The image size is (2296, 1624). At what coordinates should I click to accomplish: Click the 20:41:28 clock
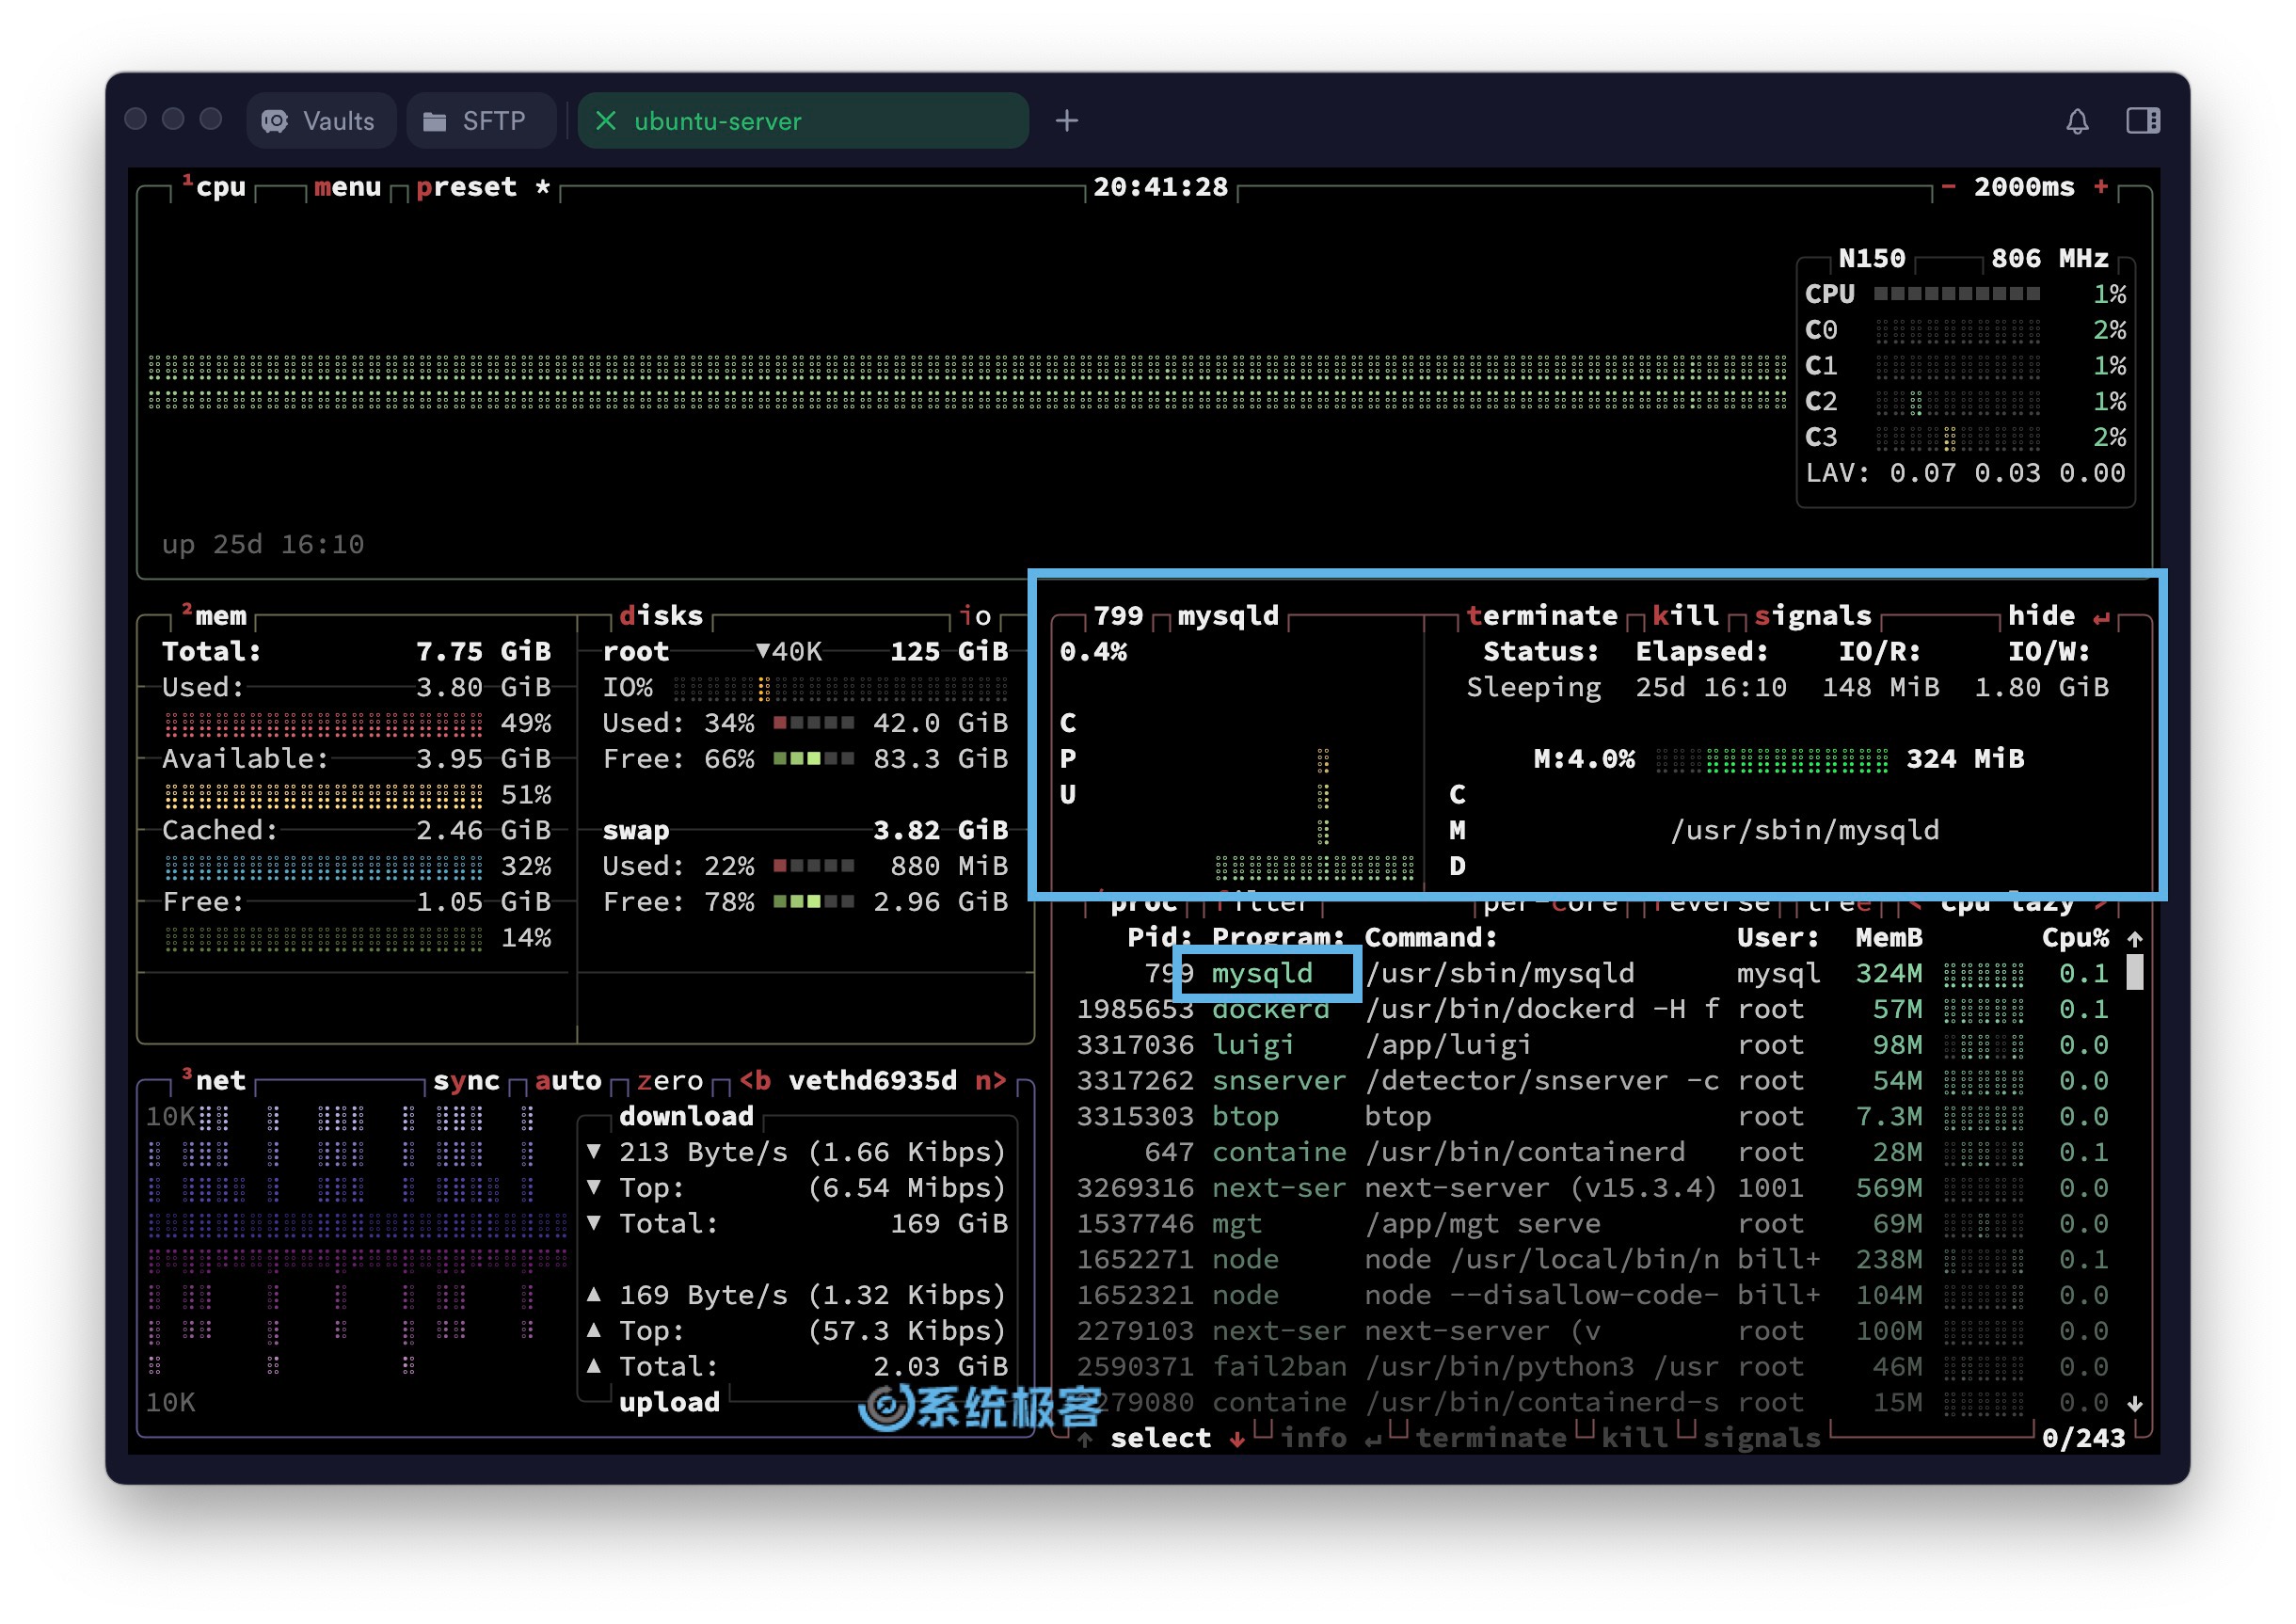pos(1160,187)
